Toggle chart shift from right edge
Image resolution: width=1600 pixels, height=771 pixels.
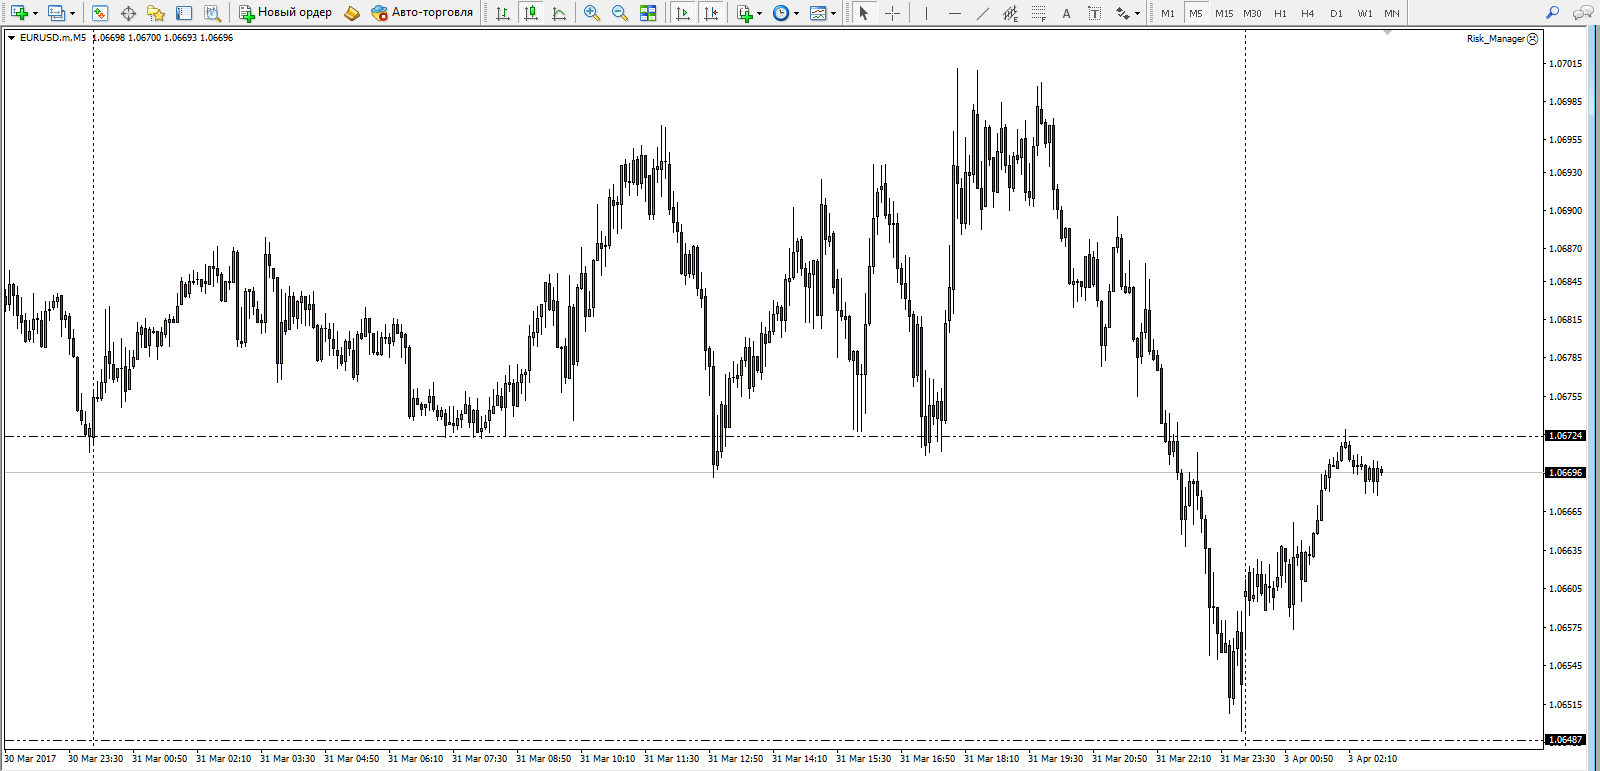[711, 13]
